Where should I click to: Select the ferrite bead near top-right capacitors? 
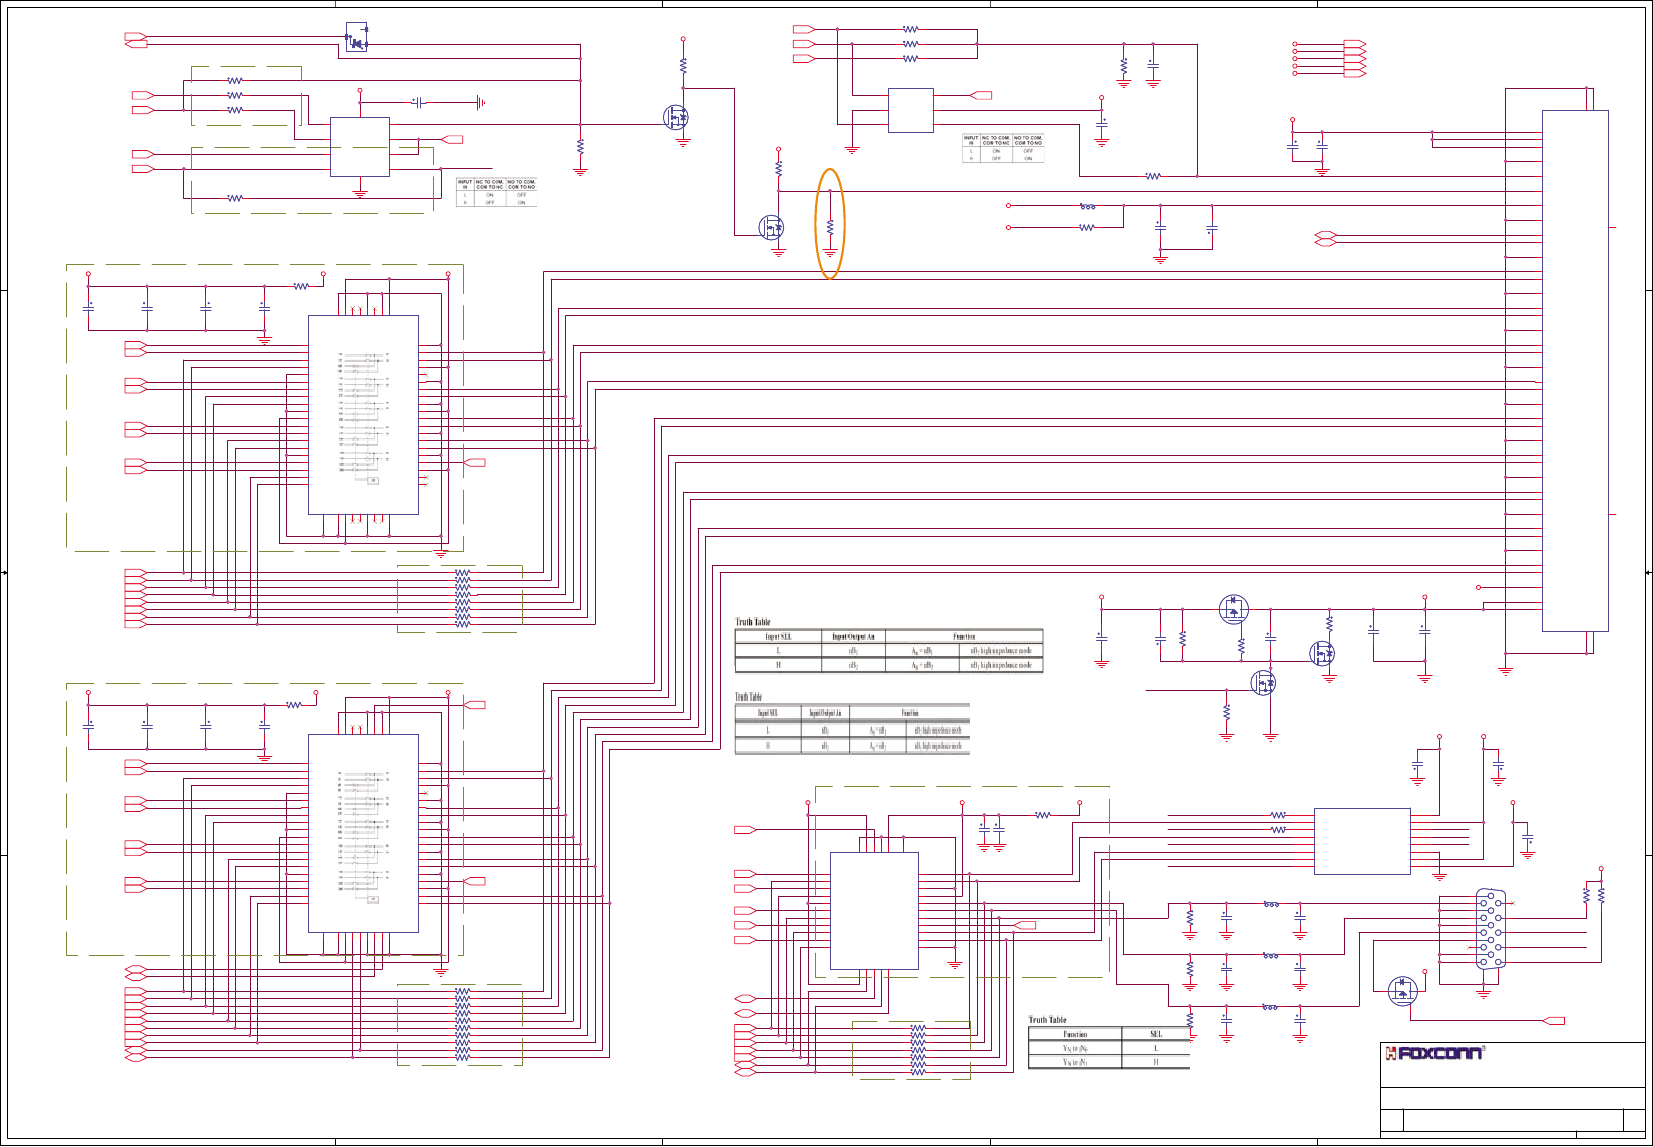(x=1088, y=206)
